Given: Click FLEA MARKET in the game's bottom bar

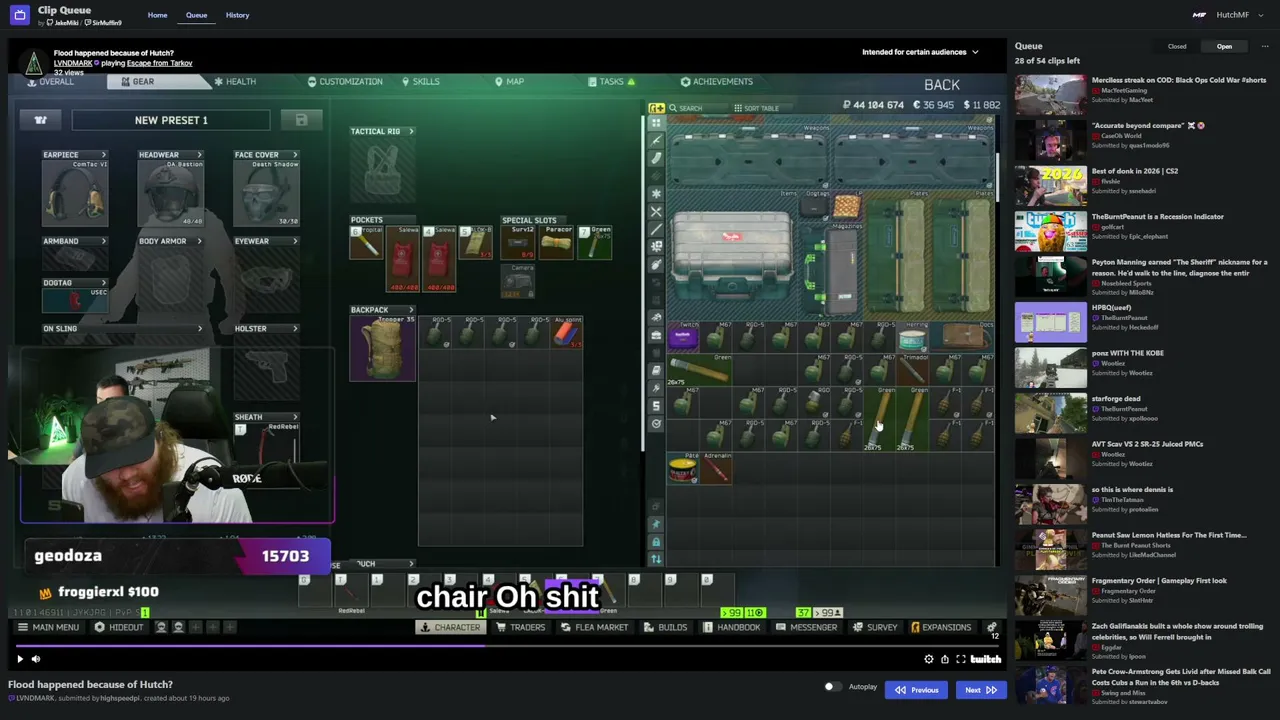Looking at the screenshot, I should coord(595,628).
